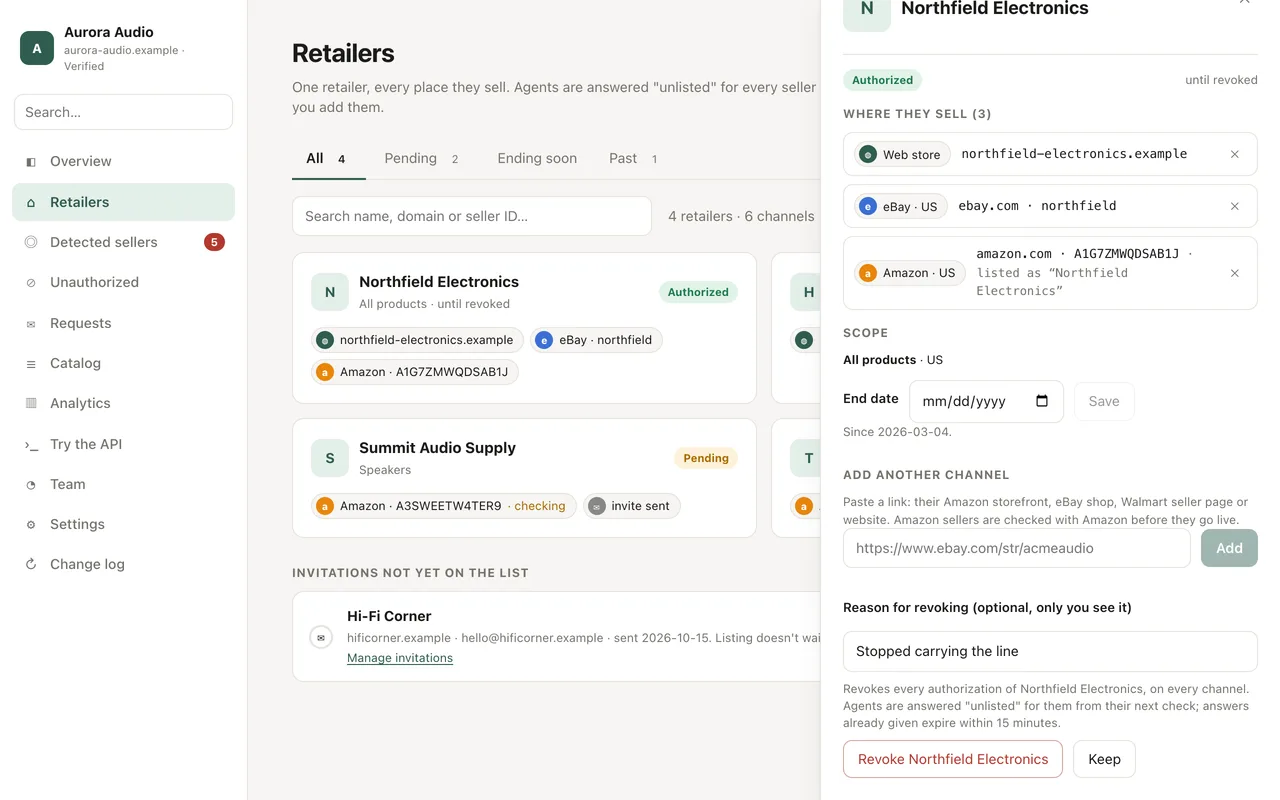
Task: Click the eBay · northfield channel chip
Action: (596, 340)
